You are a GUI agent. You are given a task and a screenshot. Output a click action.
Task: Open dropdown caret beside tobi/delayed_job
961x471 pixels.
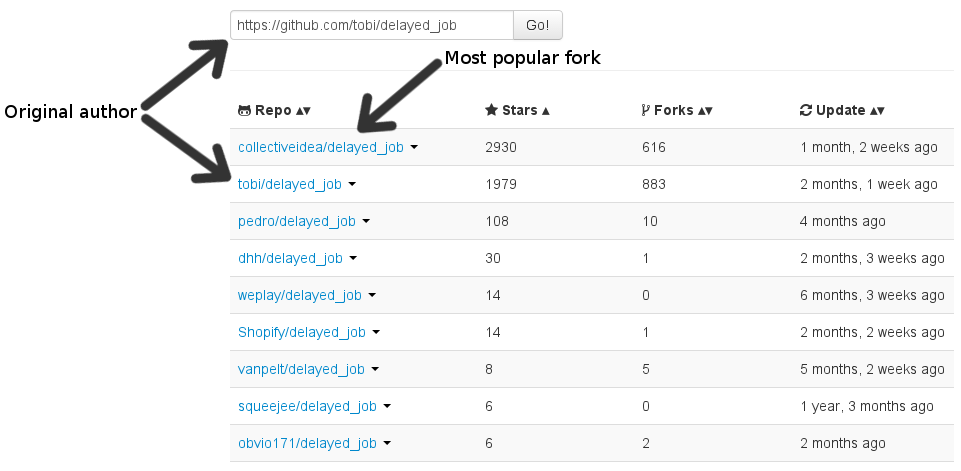coord(352,184)
